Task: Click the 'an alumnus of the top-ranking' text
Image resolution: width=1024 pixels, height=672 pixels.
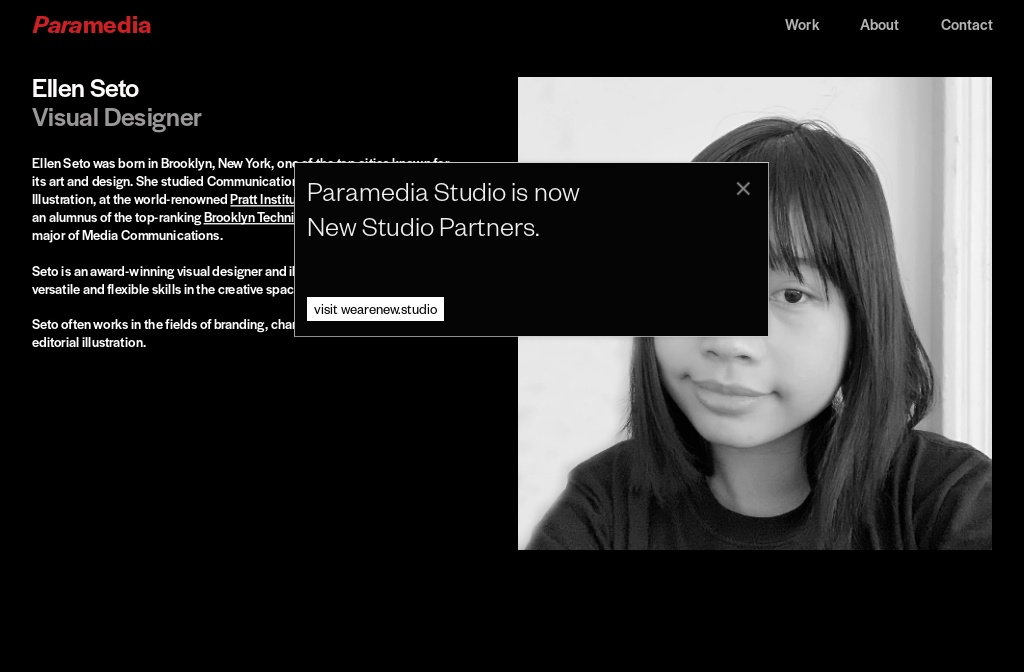Action: (116, 218)
